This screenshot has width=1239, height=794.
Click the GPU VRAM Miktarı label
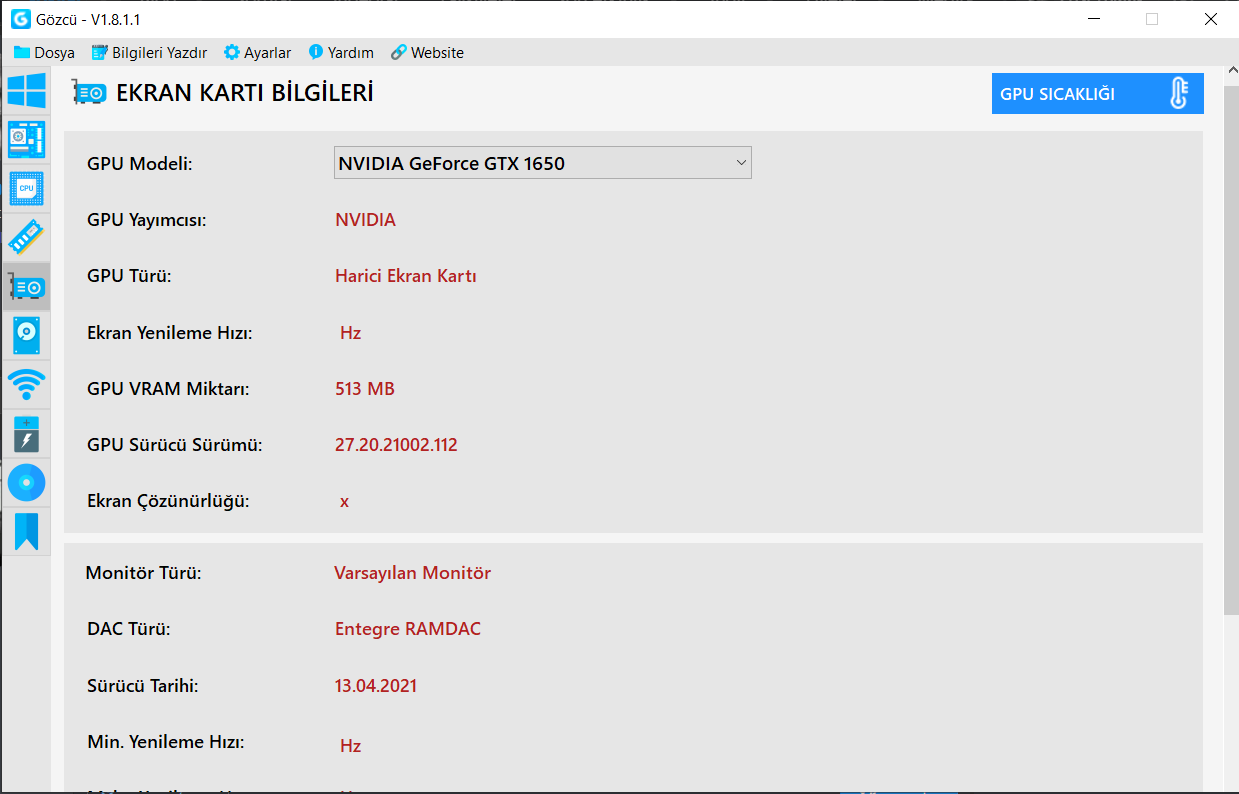click(168, 389)
